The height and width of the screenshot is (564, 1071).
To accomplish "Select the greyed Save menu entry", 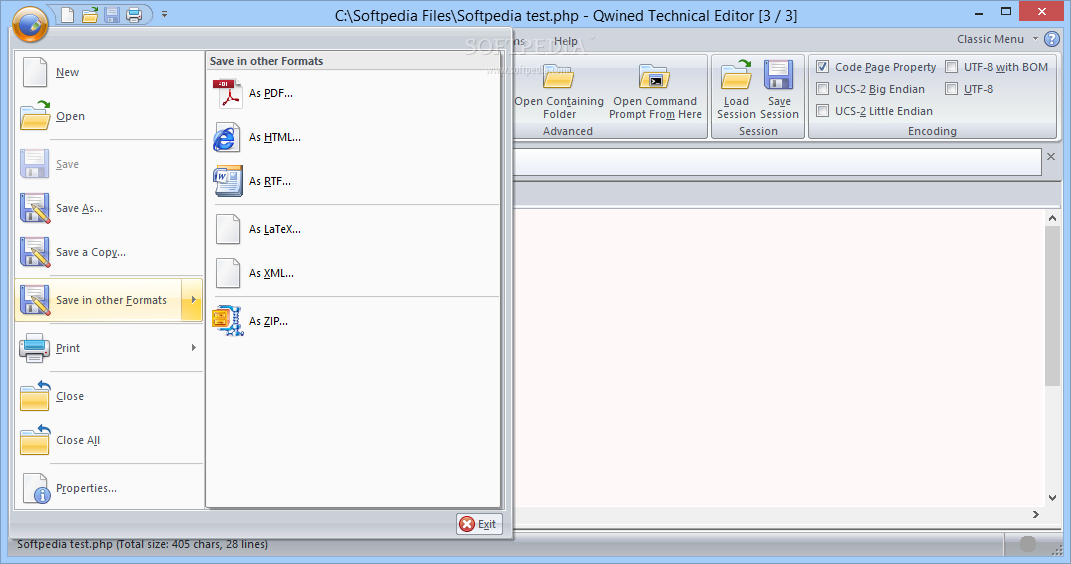I will pyautogui.click(x=109, y=164).
